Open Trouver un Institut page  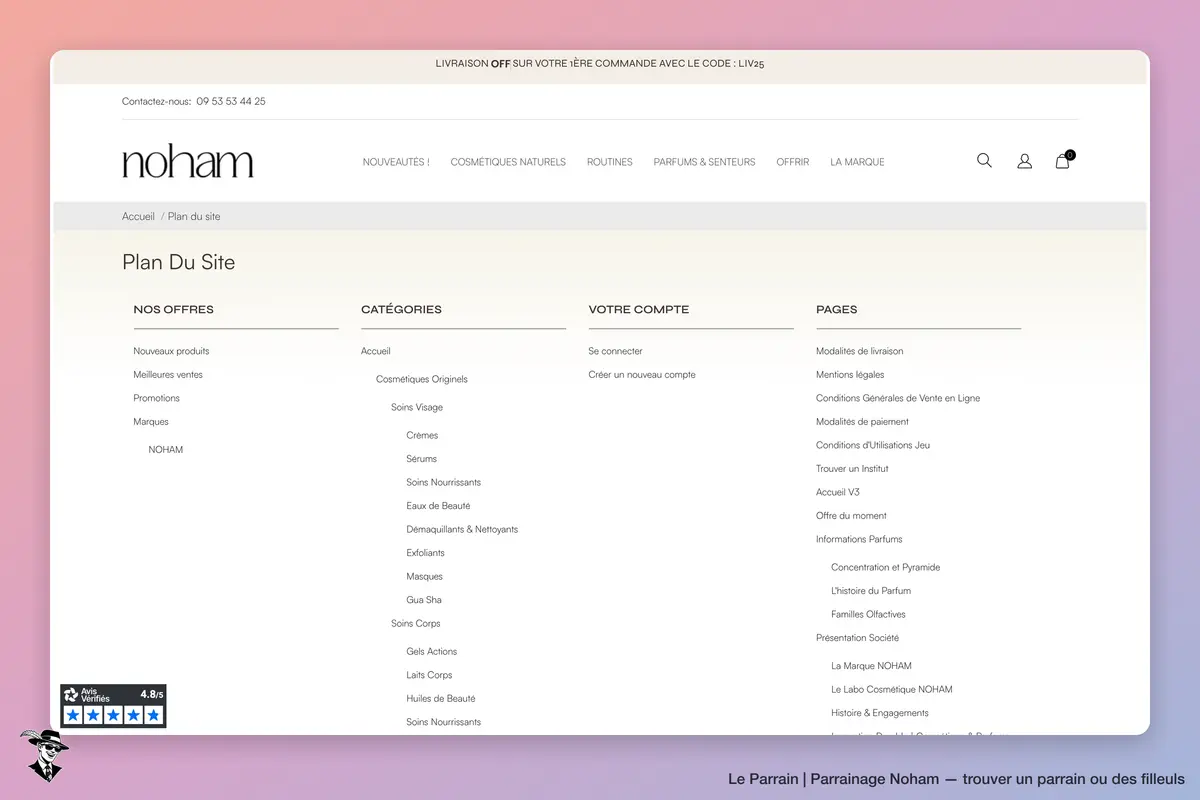pyautogui.click(x=852, y=469)
